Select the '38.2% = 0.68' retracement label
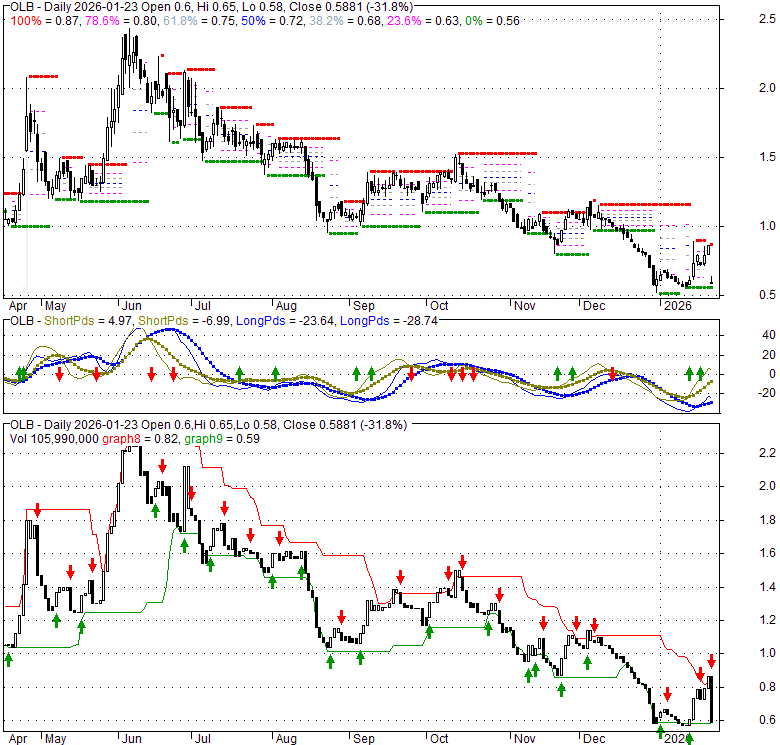The width and height of the screenshot is (780, 745). click(344, 21)
